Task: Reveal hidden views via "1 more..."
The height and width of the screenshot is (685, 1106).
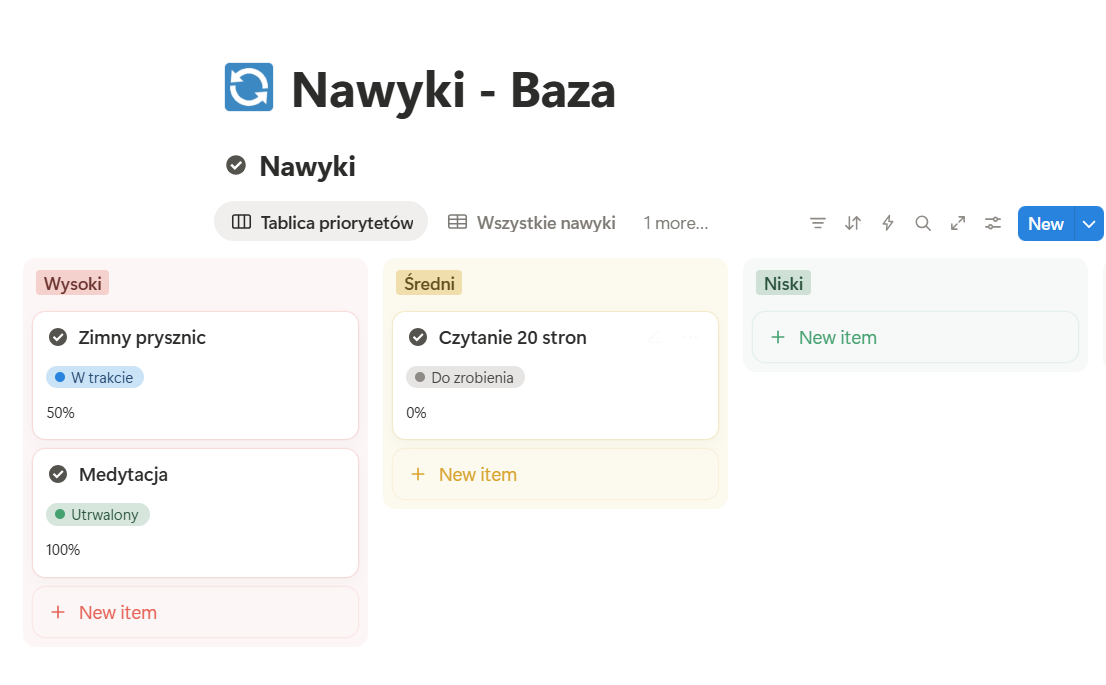Action: [676, 223]
